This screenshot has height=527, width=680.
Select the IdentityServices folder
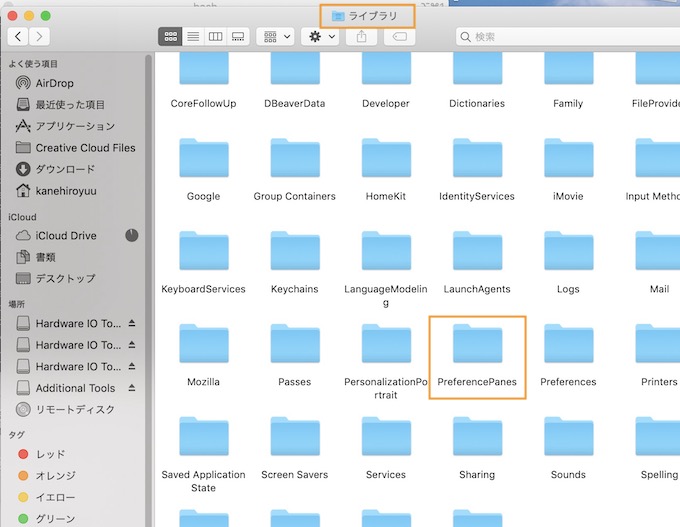click(477, 158)
